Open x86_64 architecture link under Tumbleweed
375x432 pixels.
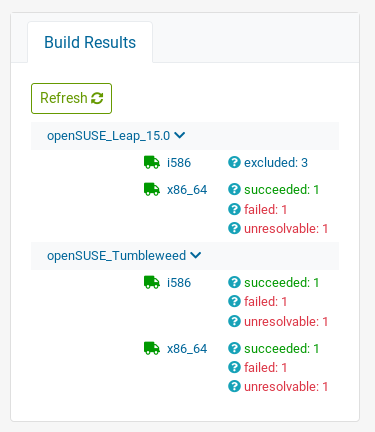click(187, 349)
